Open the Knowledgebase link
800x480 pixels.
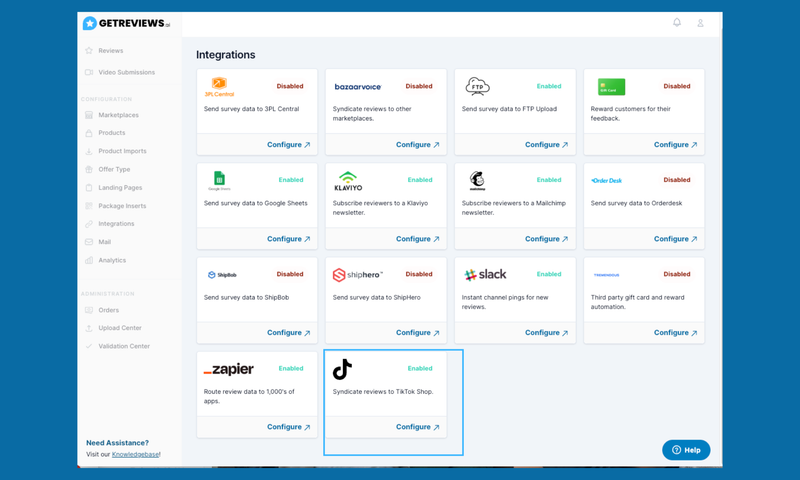[x=135, y=454]
